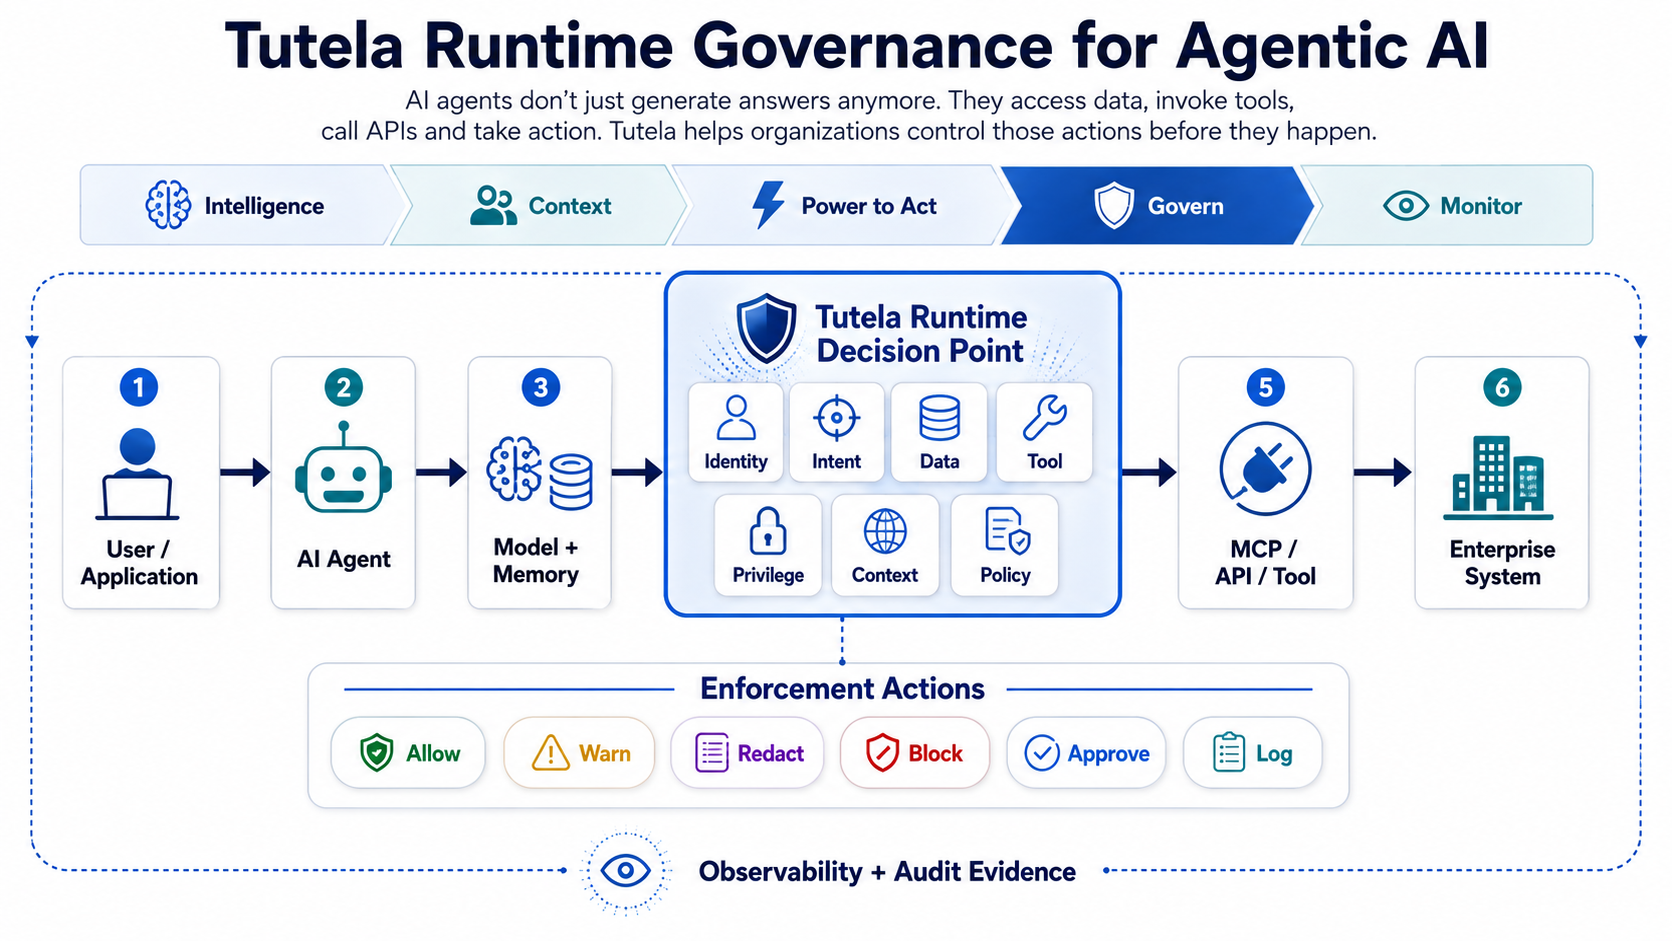The height and width of the screenshot is (941, 1672).
Task: Click the Log enforcement label
Action: (1274, 754)
